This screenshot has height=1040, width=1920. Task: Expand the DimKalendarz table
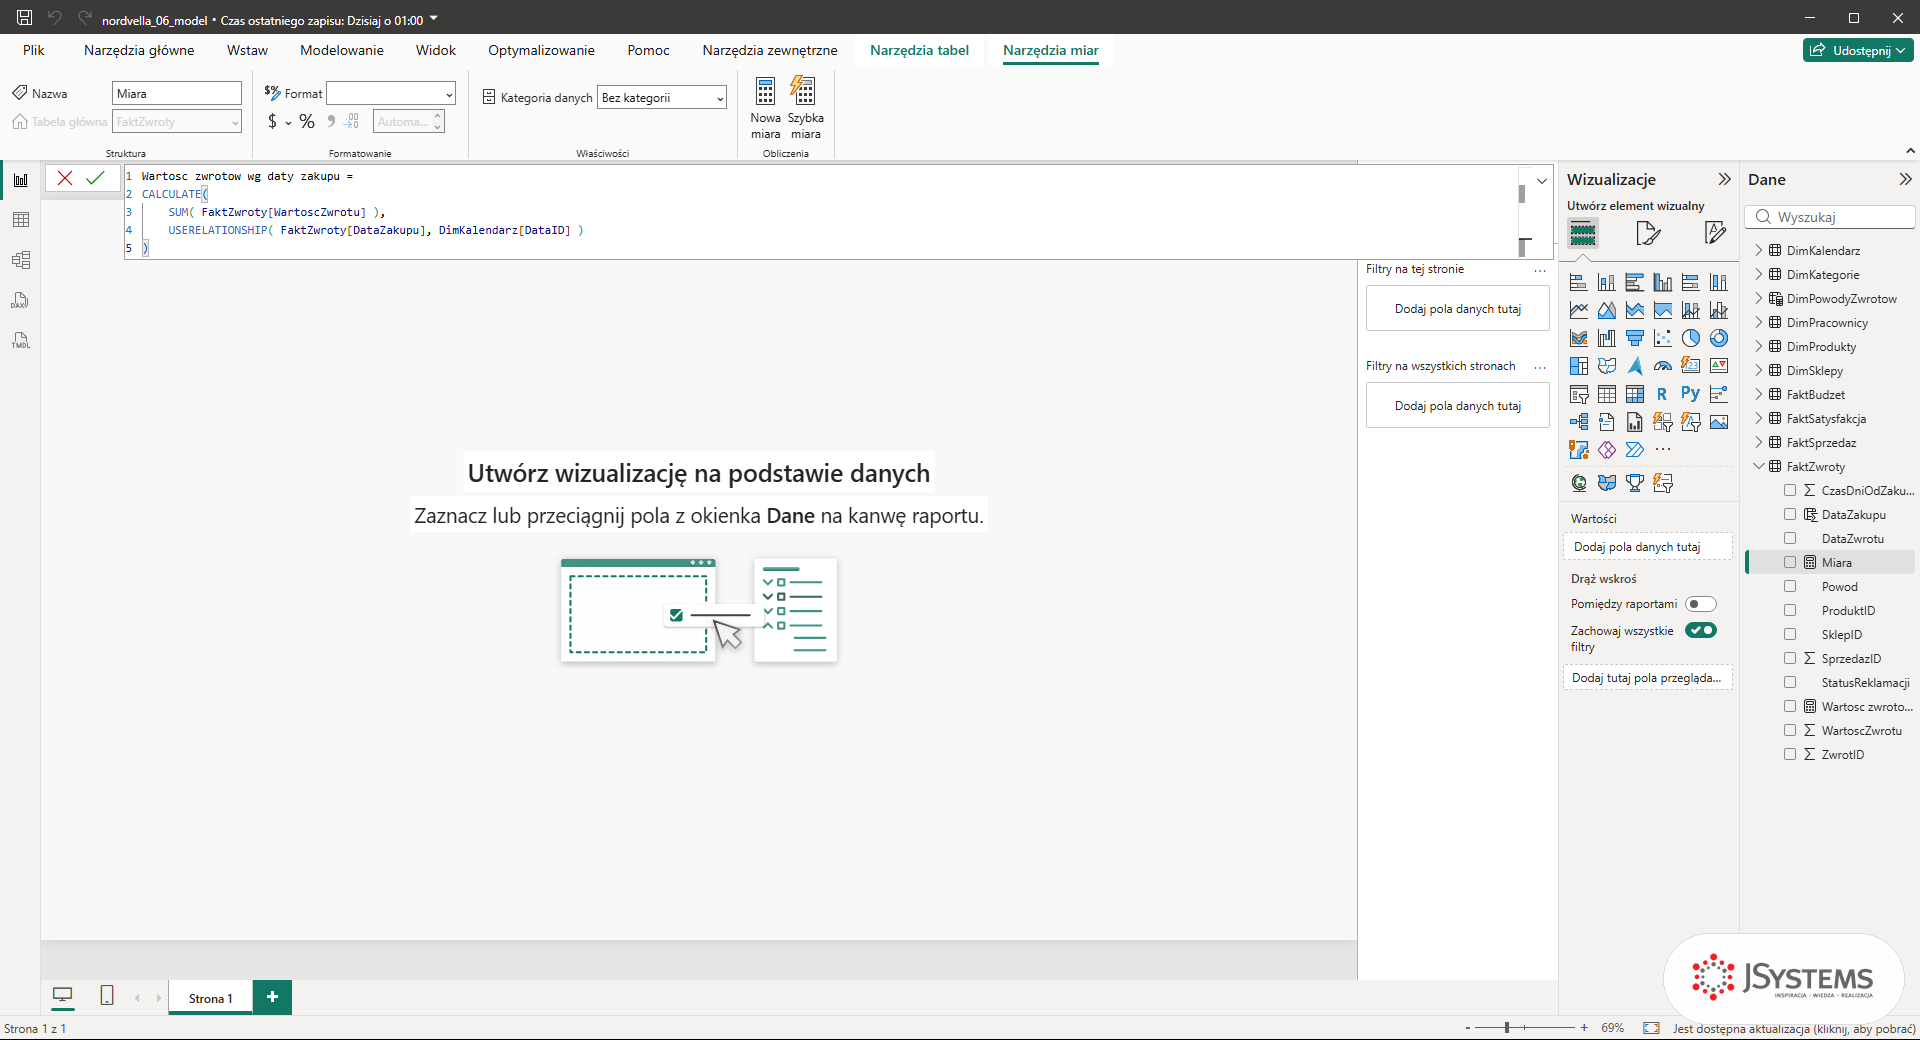pos(1759,250)
